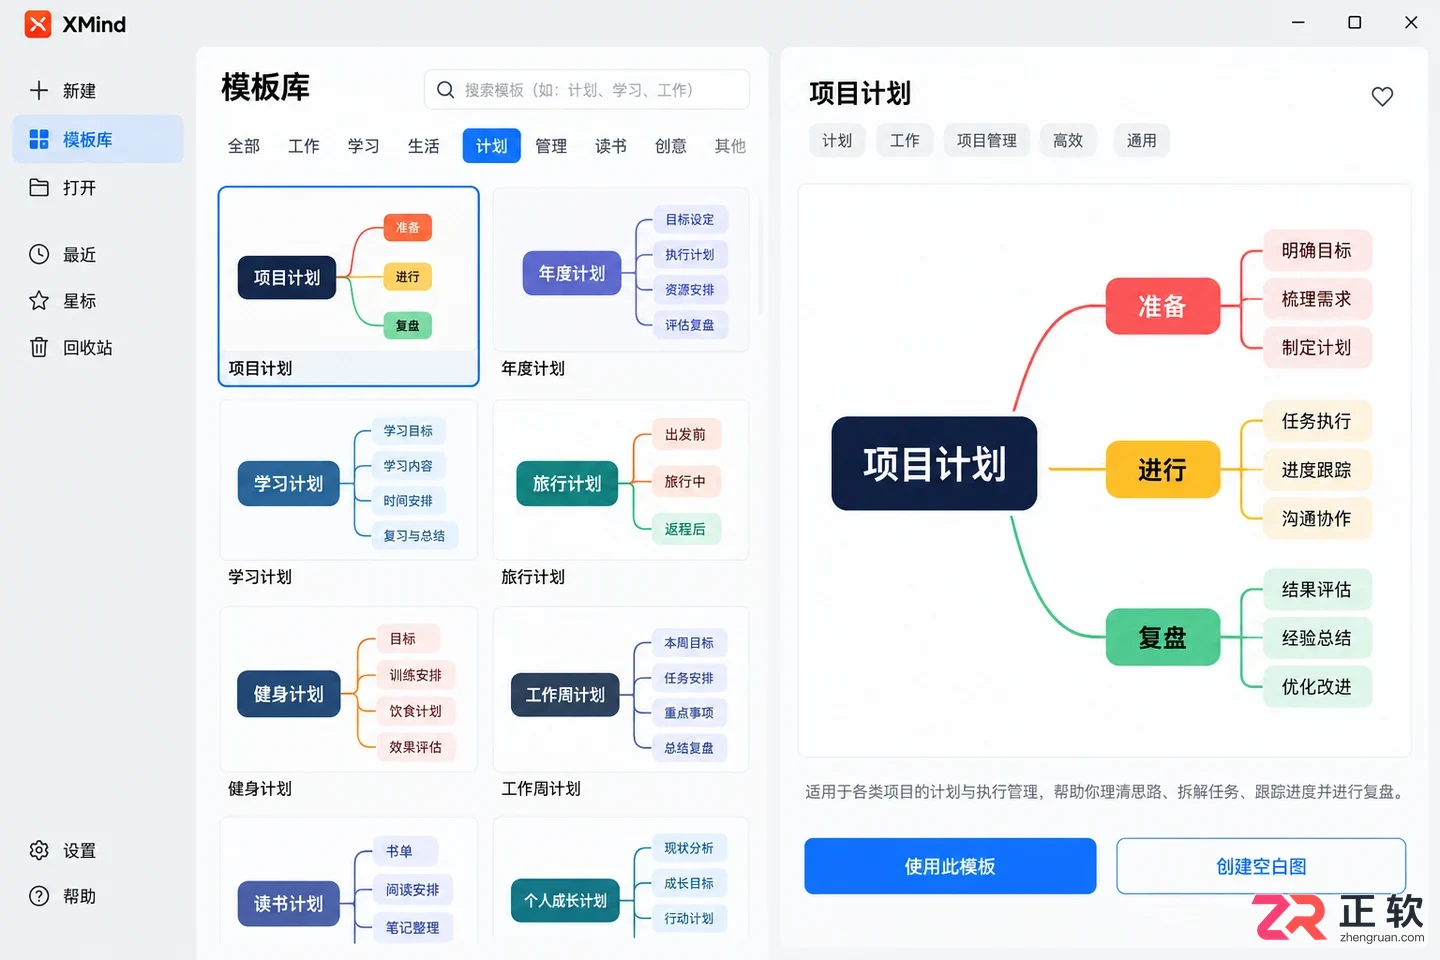This screenshot has height=960, width=1440.
Task: Click the XMind logo icon
Action: (38, 24)
